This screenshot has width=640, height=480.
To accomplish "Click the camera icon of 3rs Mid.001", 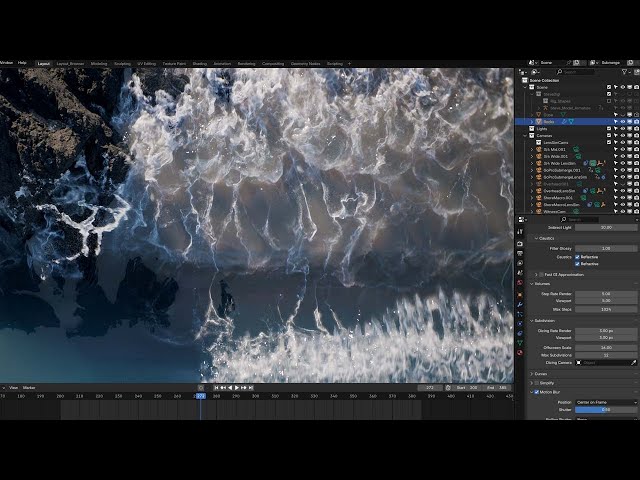I will (x=539, y=149).
